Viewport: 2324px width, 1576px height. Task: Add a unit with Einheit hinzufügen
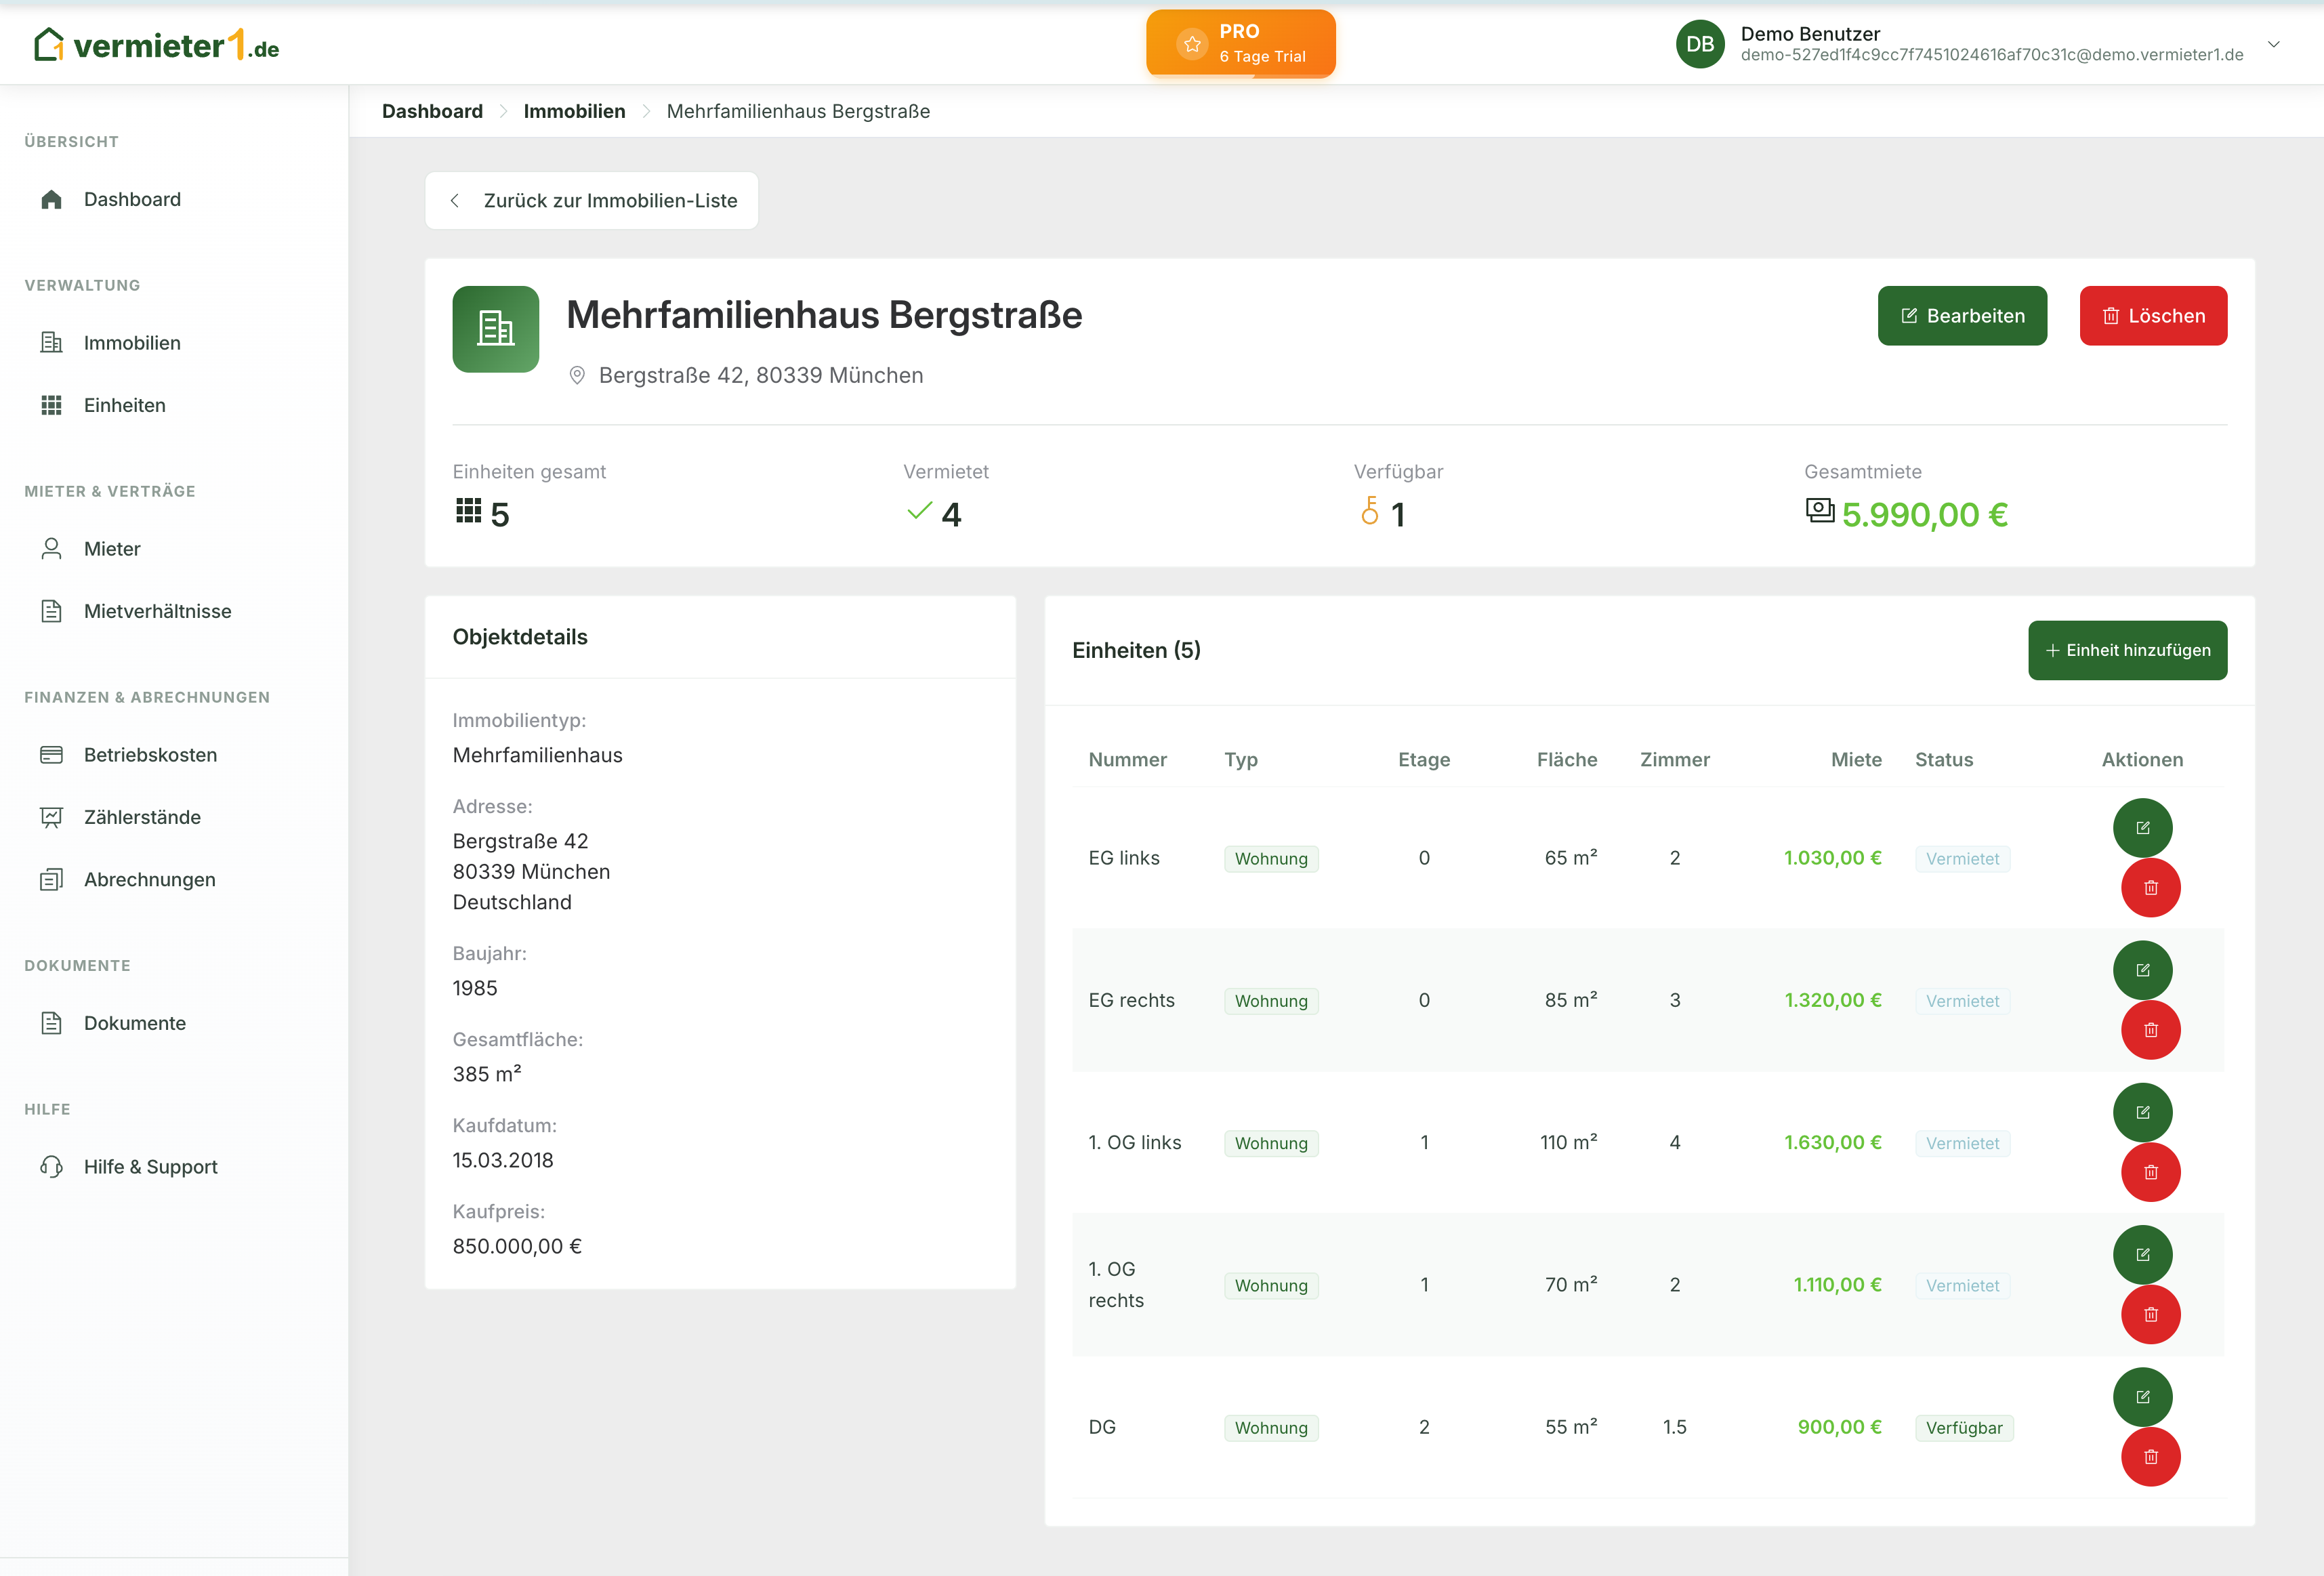point(2128,650)
